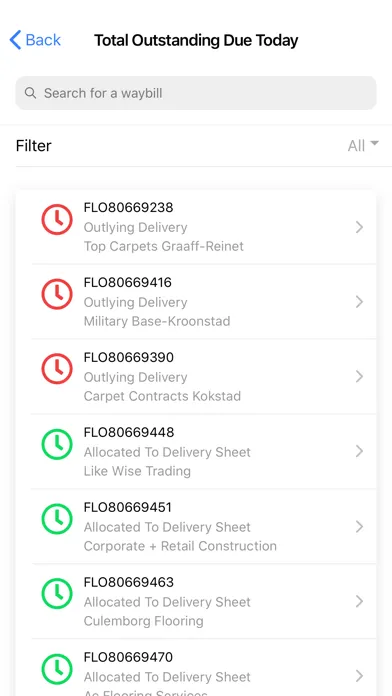
Task: Click the green clock icon for FLO80669451
Action: tap(57, 519)
